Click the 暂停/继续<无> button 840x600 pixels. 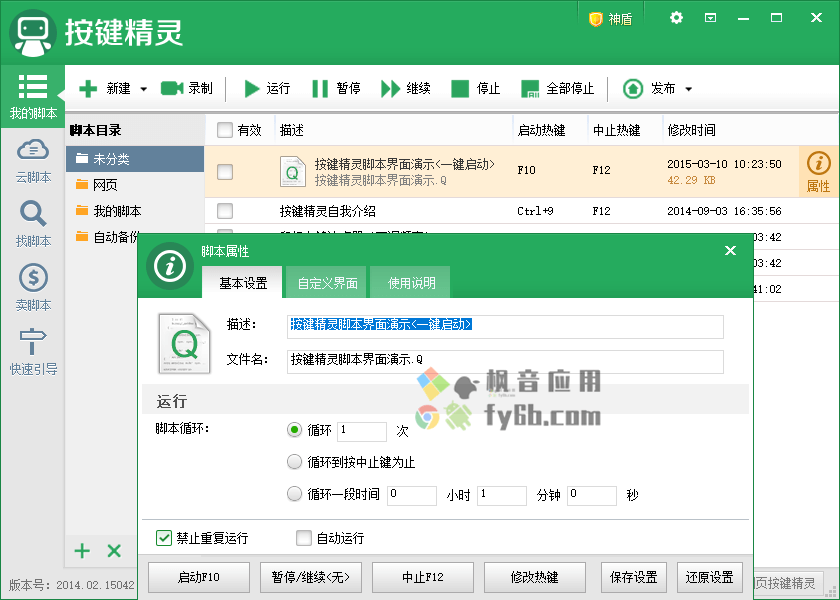311,578
